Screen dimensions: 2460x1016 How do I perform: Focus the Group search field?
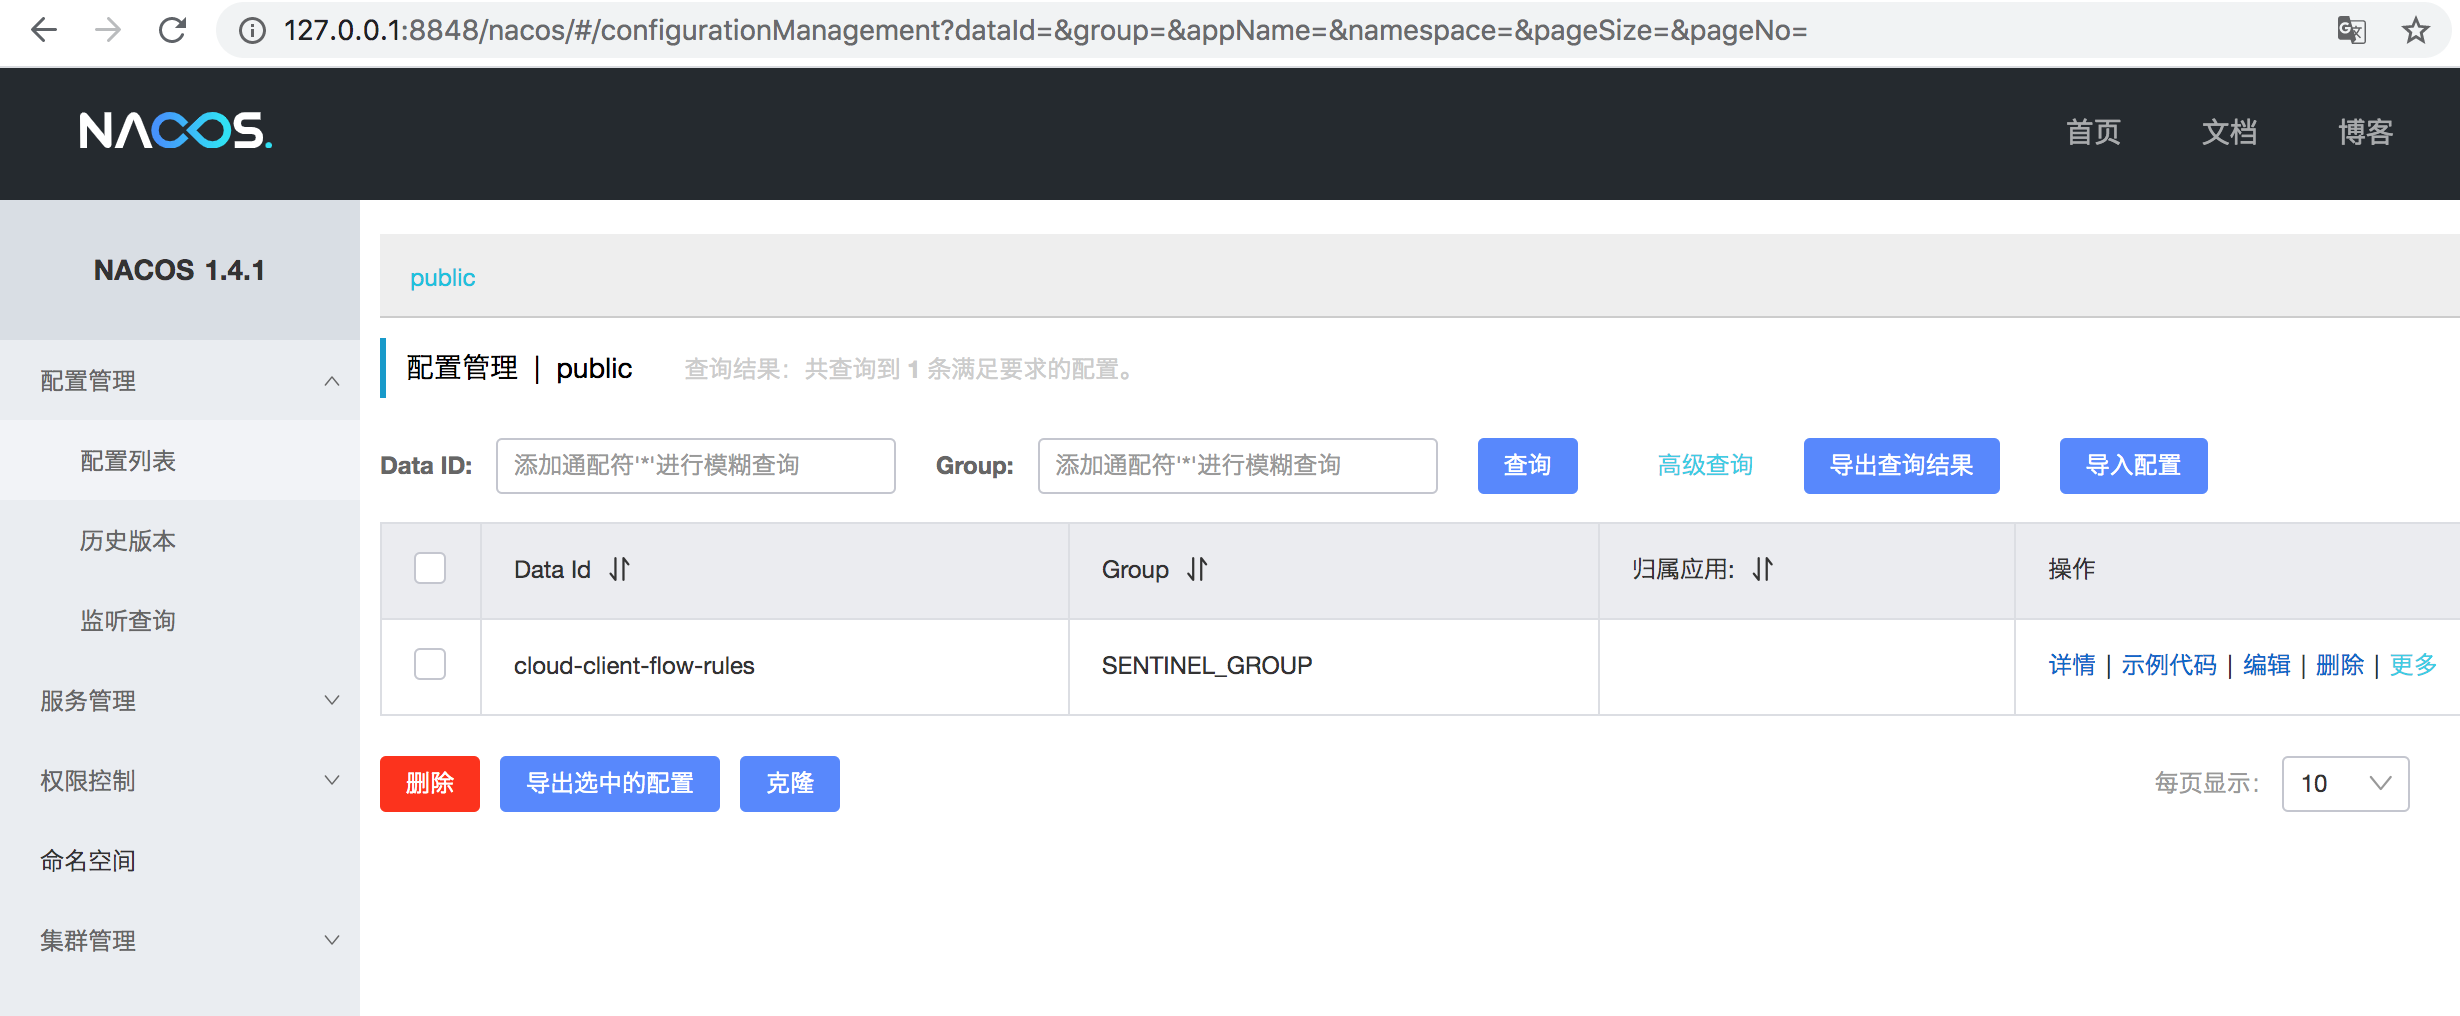(1238, 465)
